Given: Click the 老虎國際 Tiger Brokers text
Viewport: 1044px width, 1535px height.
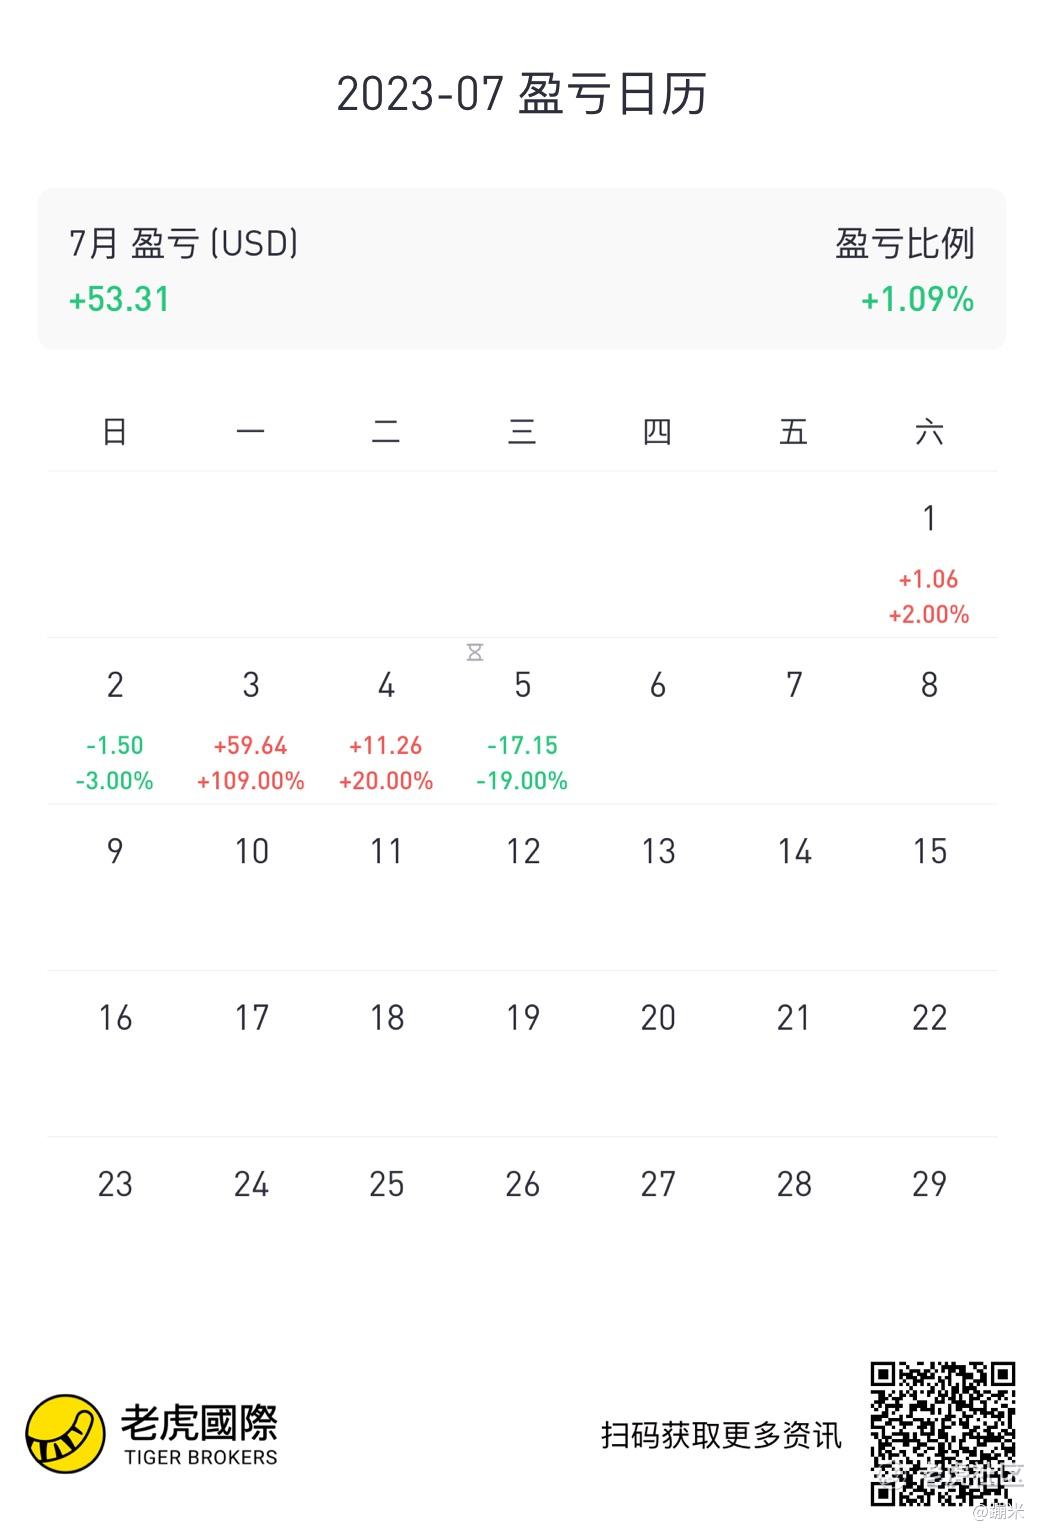Looking at the screenshot, I should point(199,1435).
